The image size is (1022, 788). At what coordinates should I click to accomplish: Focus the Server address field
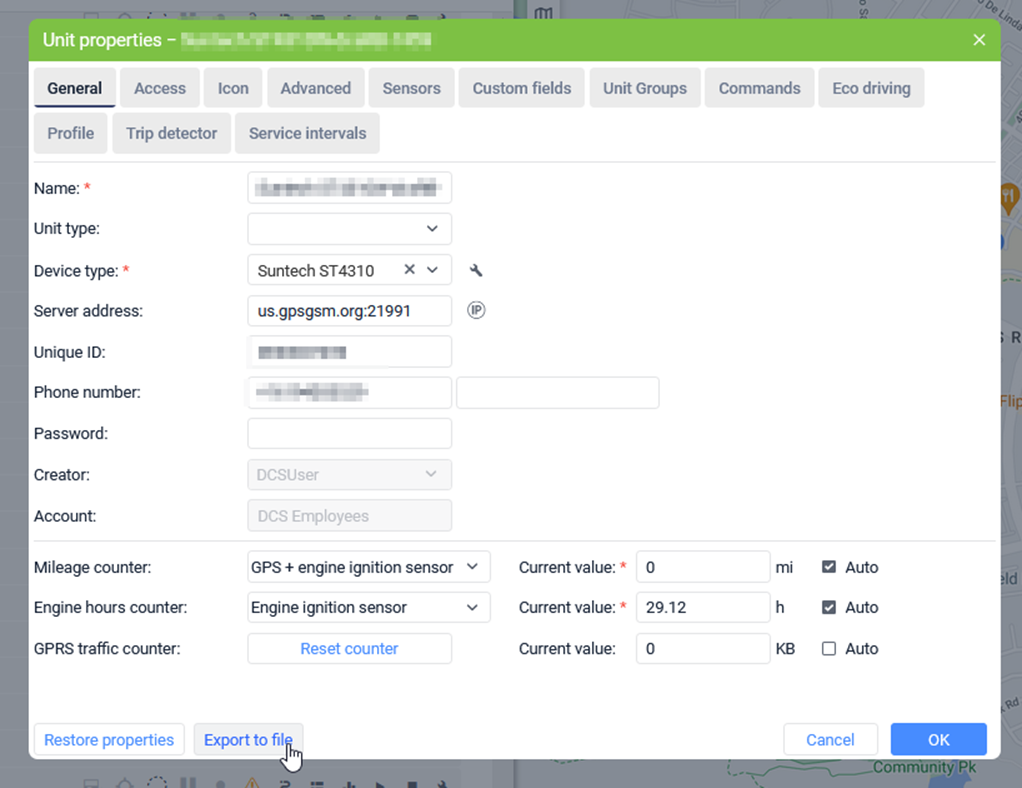pos(349,311)
